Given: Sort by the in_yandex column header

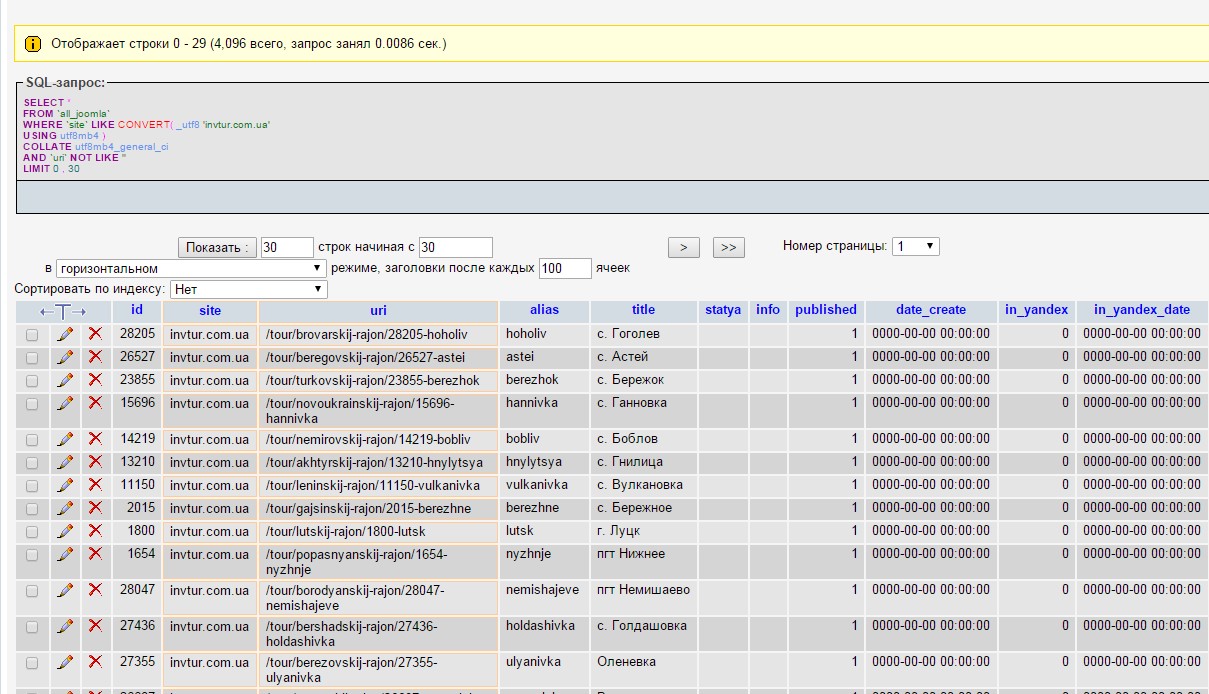Looking at the screenshot, I should (x=1037, y=310).
